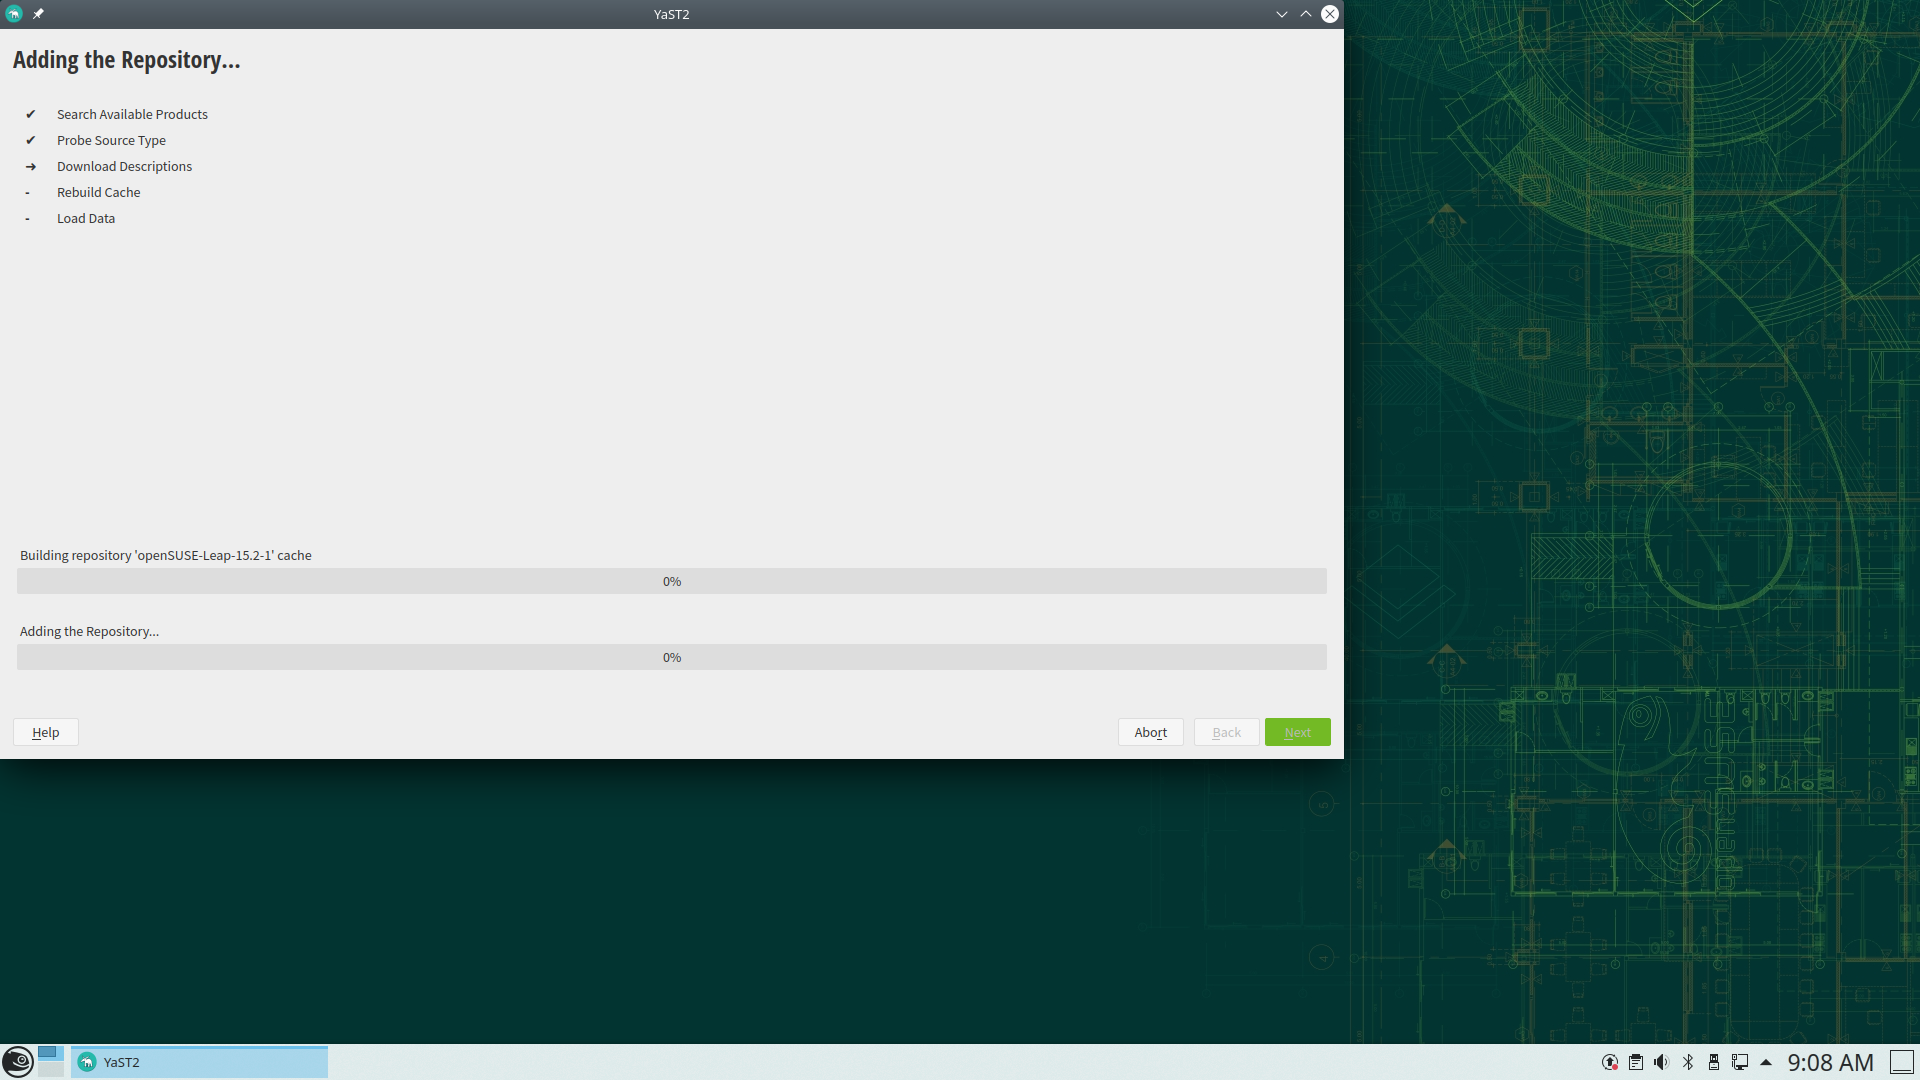The width and height of the screenshot is (1920, 1080).
Task: Click the YaST icon in title bar
Action: coord(14,14)
